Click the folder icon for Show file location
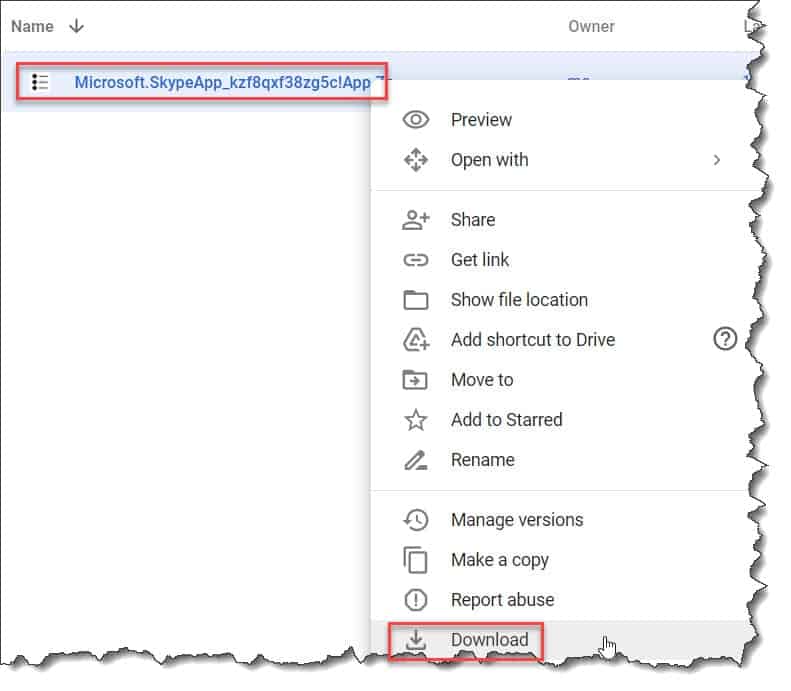The height and width of the screenshot is (691, 791). click(x=416, y=300)
